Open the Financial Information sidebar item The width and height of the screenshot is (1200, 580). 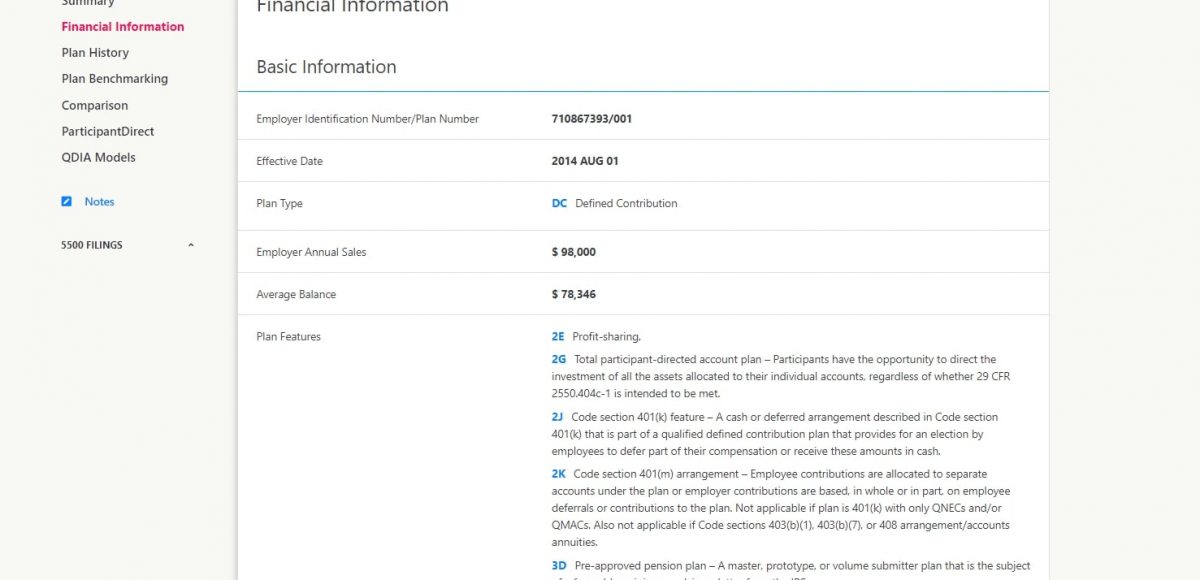(x=122, y=27)
